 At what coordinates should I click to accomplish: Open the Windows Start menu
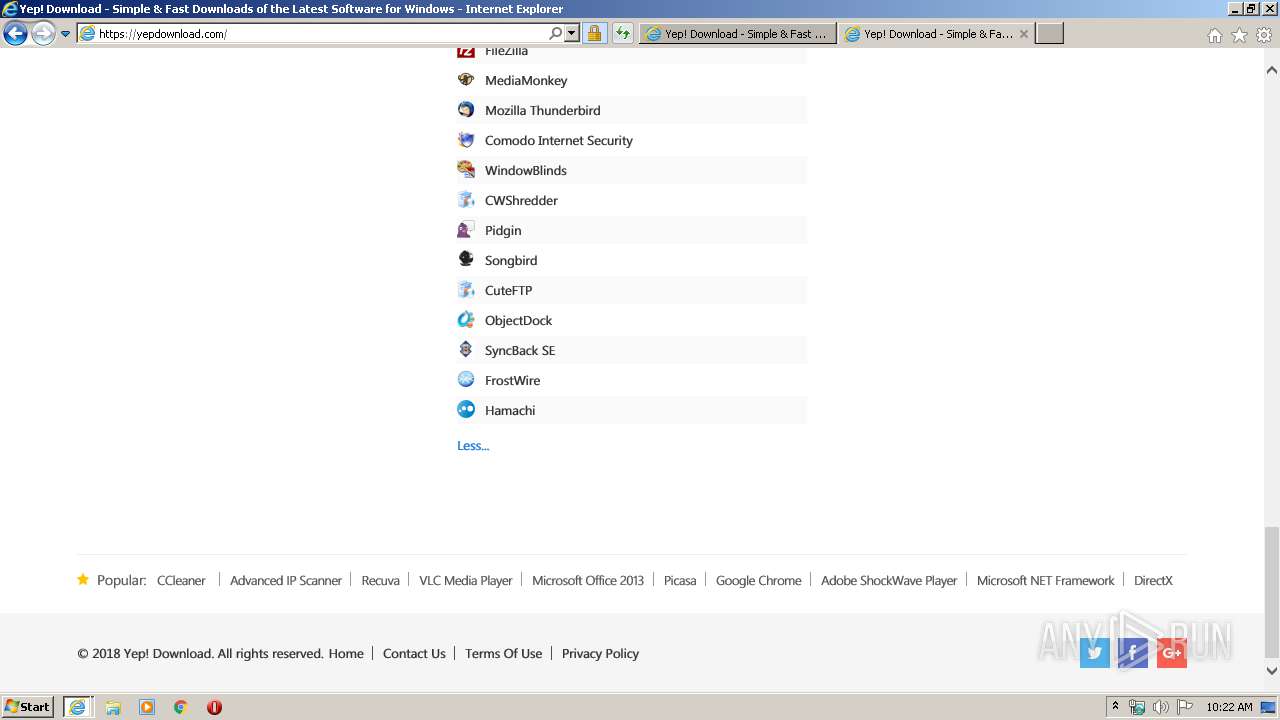pyautogui.click(x=28, y=707)
